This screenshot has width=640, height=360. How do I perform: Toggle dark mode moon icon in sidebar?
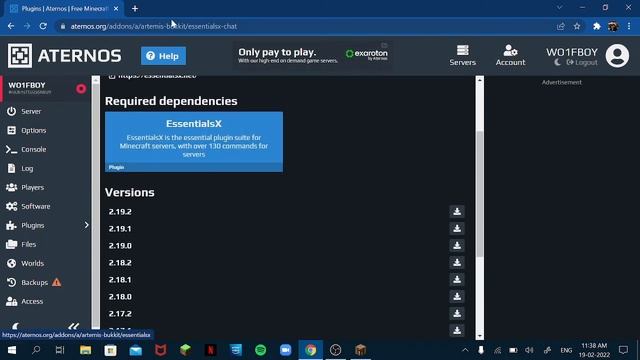(16, 326)
